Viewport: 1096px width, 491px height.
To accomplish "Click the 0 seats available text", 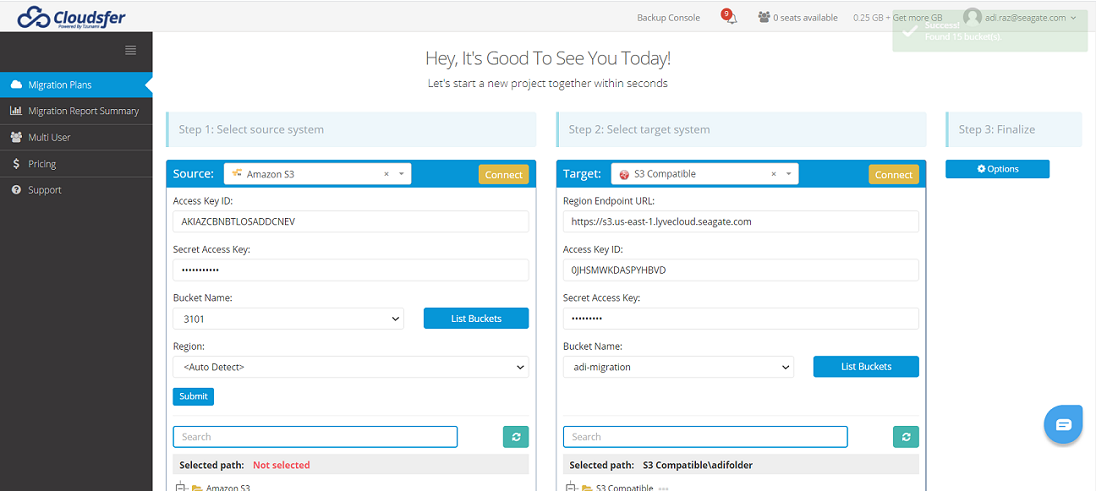I will click(x=805, y=18).
